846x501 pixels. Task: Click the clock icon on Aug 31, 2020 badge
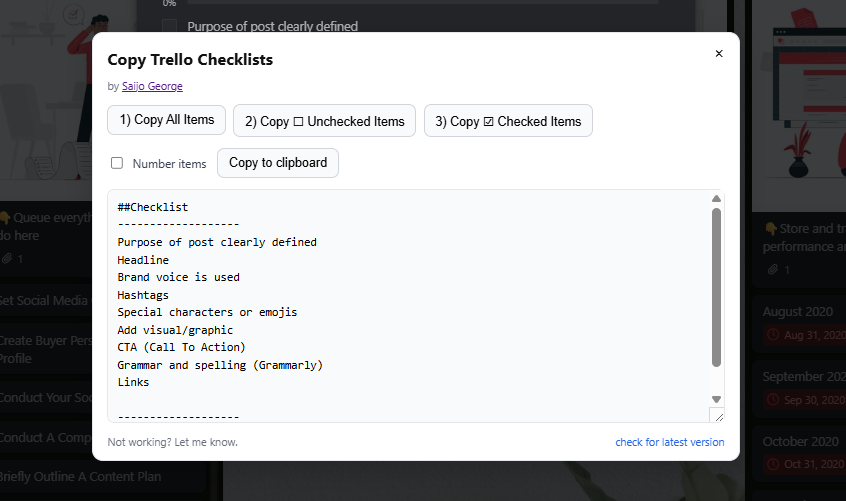pyautogui.click(x=773, y=334)
